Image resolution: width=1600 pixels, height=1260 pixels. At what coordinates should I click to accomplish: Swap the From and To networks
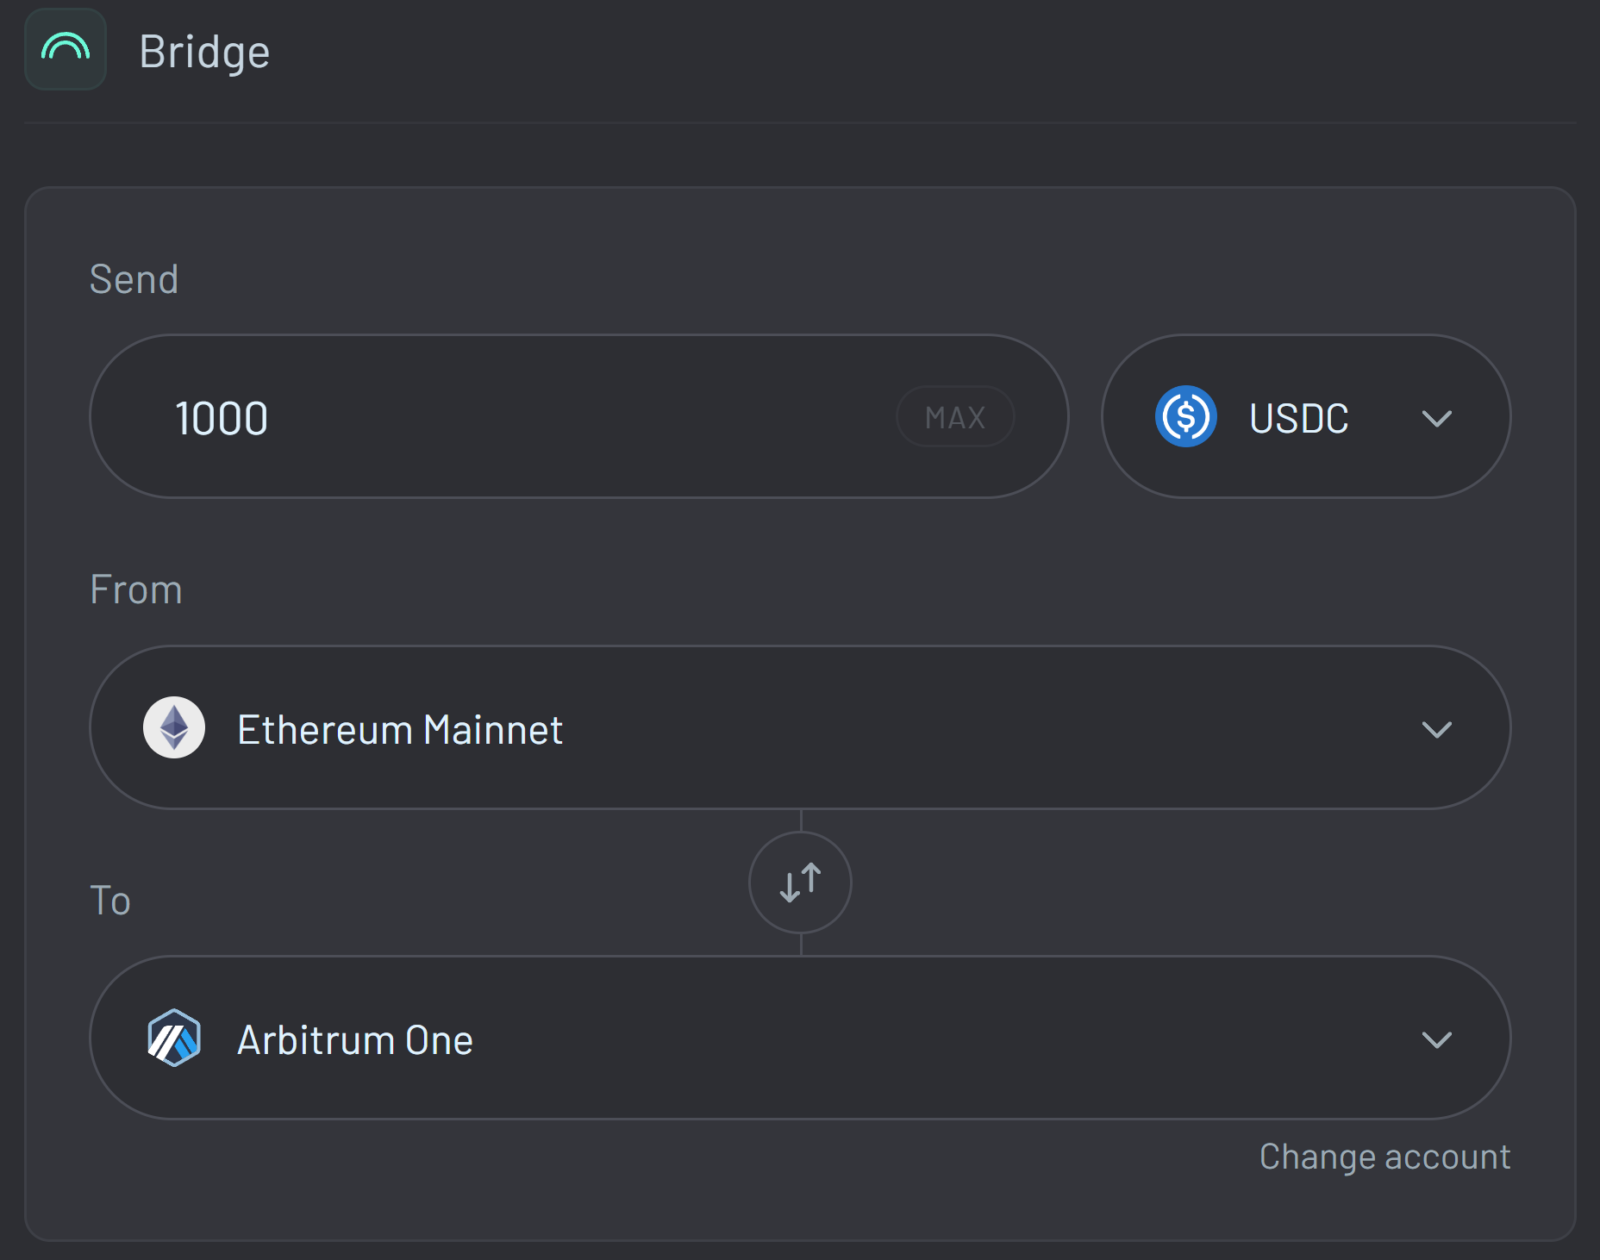coord(800,883)
